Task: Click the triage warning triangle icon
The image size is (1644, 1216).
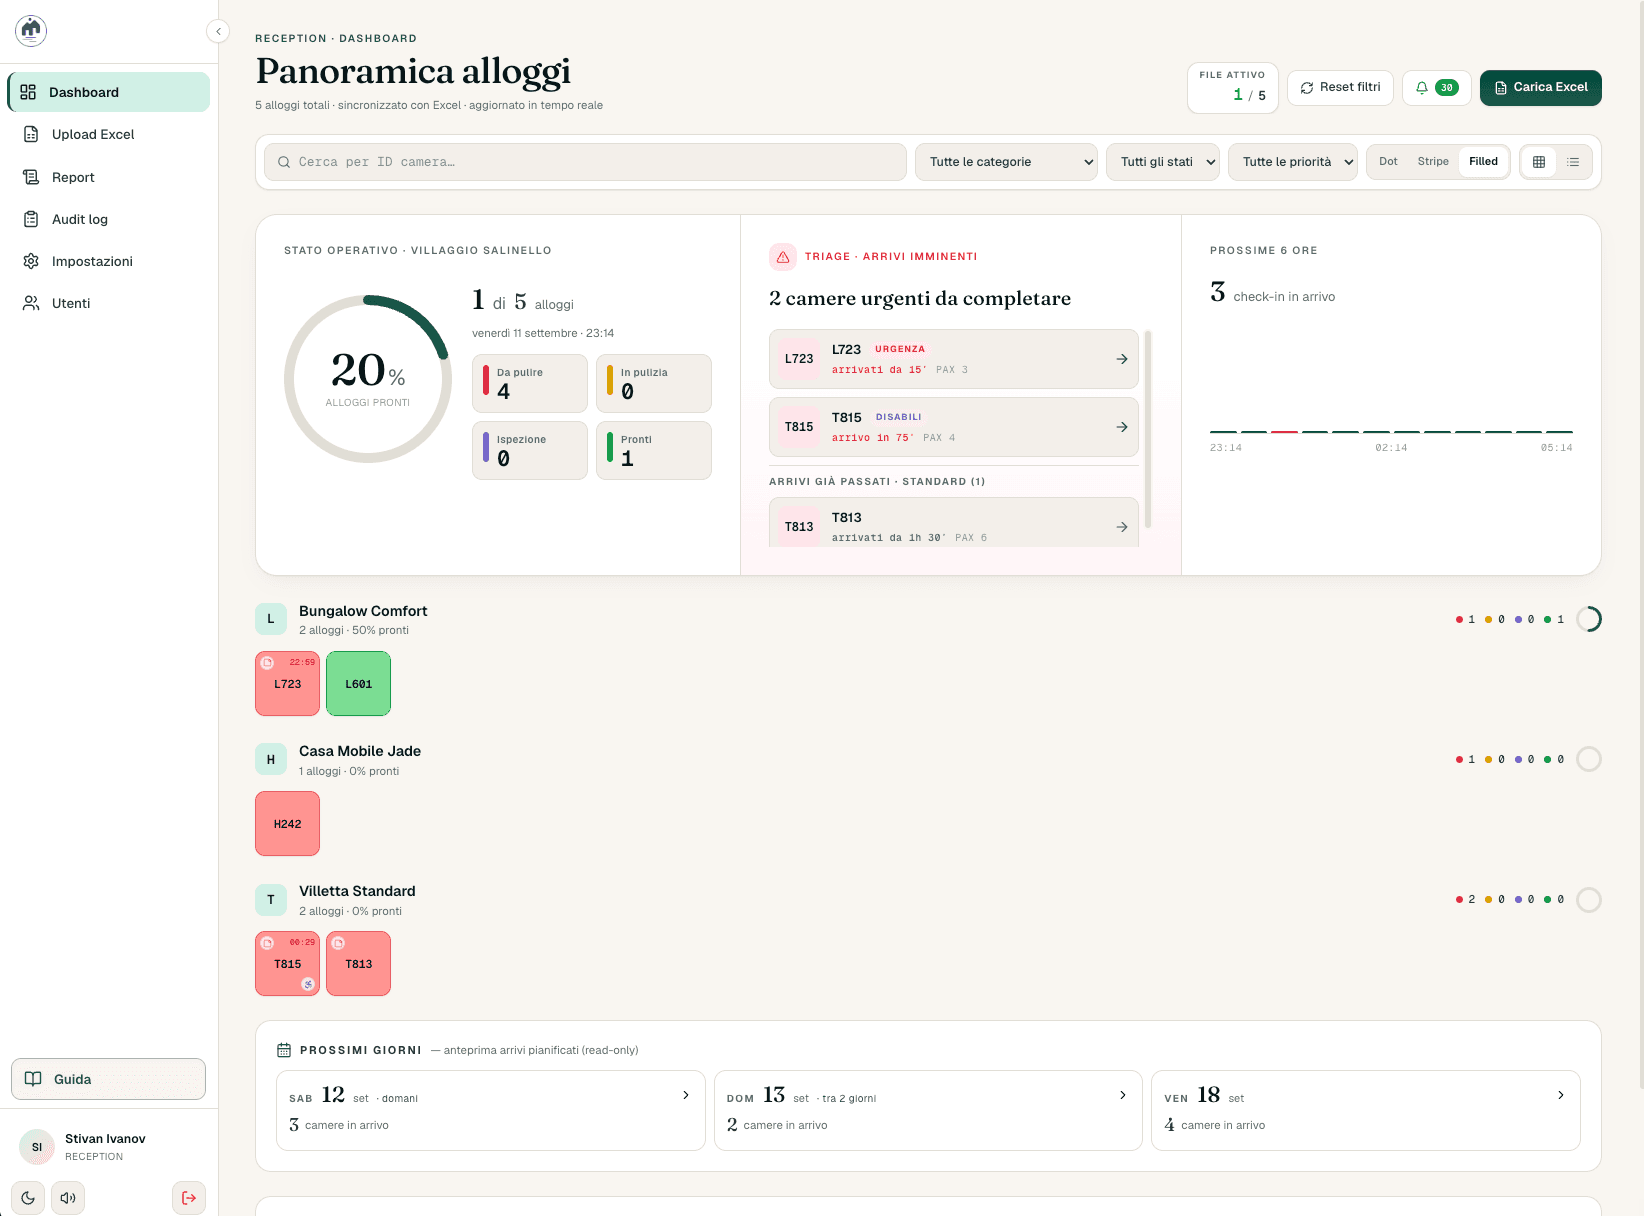Action: [783, 257]
